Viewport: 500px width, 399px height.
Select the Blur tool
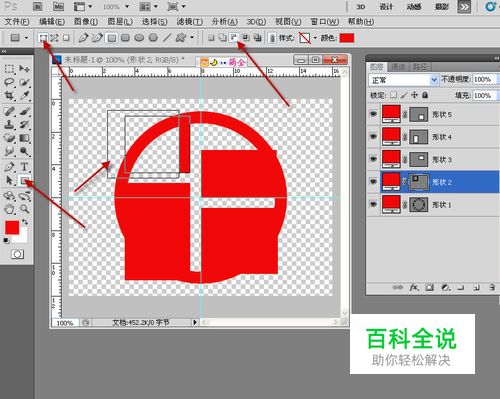pyautogui.click(x=9, y=151)
